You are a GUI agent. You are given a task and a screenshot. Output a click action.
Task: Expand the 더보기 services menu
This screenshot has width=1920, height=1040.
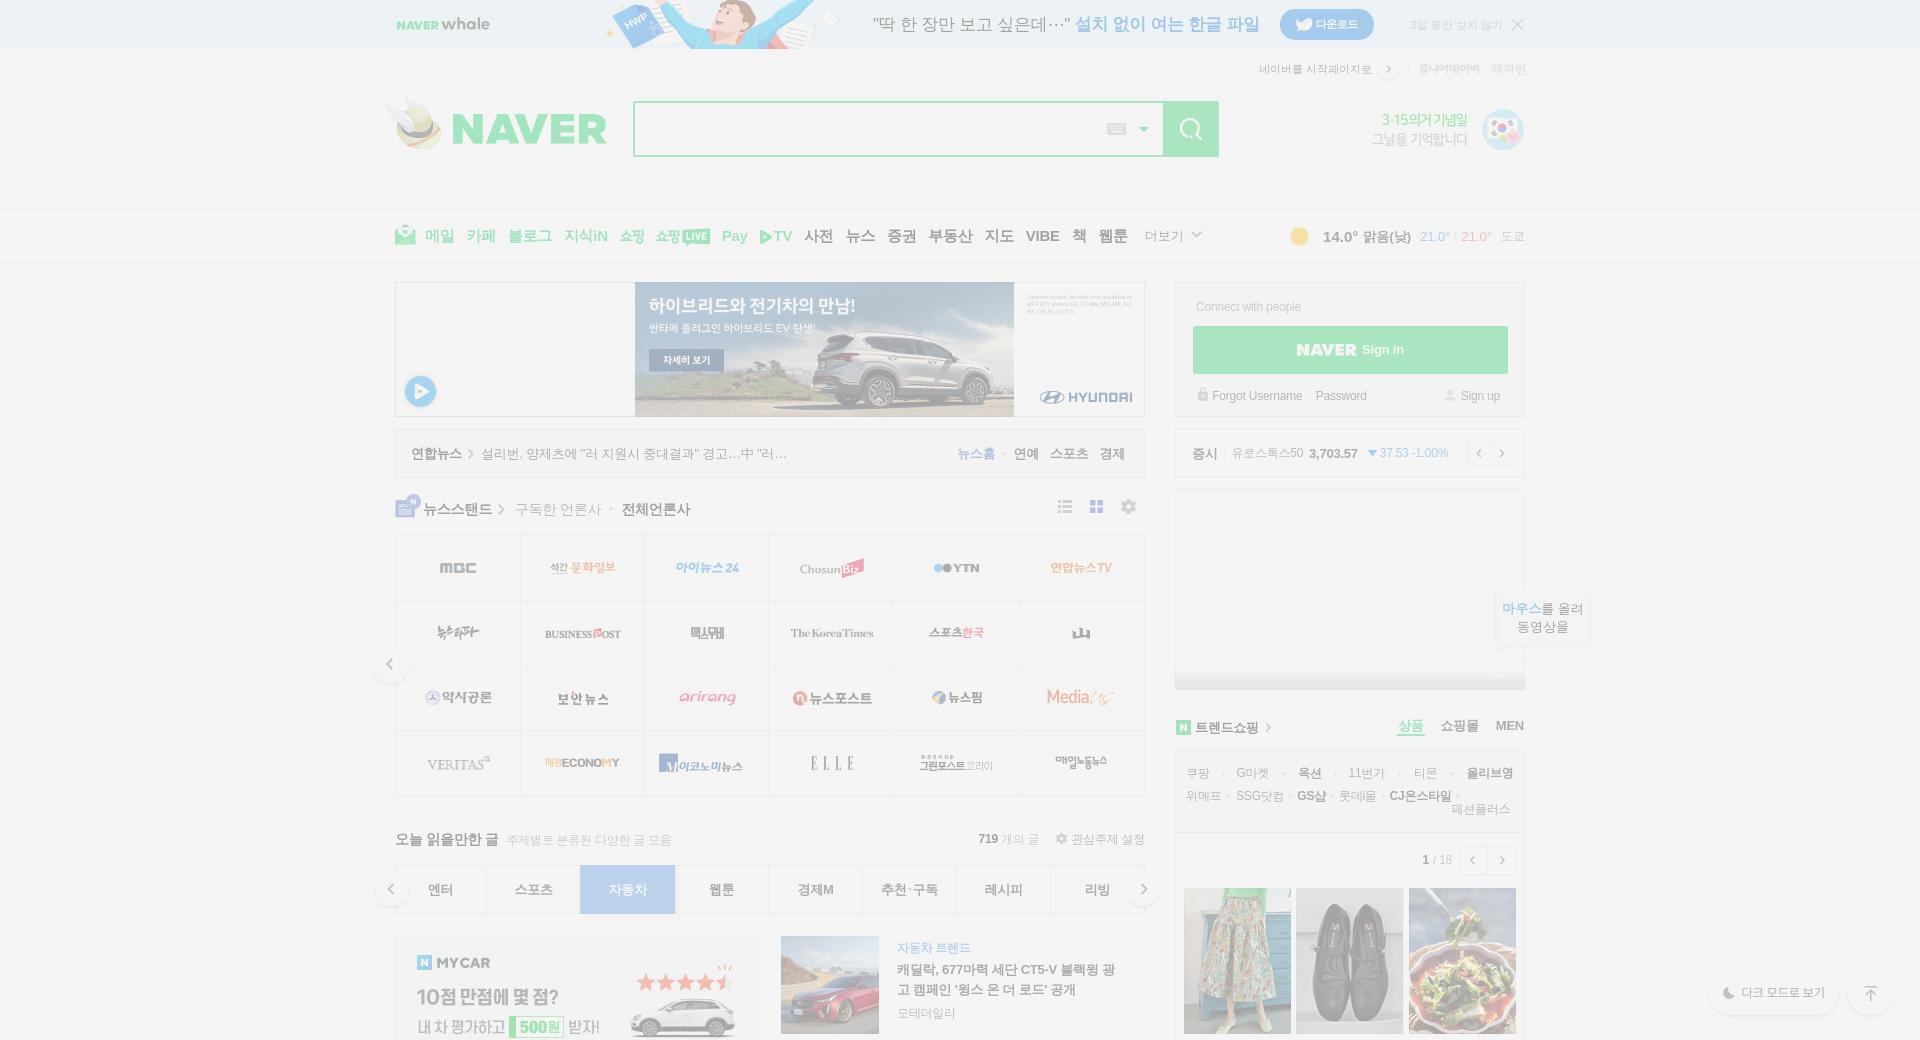click(x=1173, y=236)
